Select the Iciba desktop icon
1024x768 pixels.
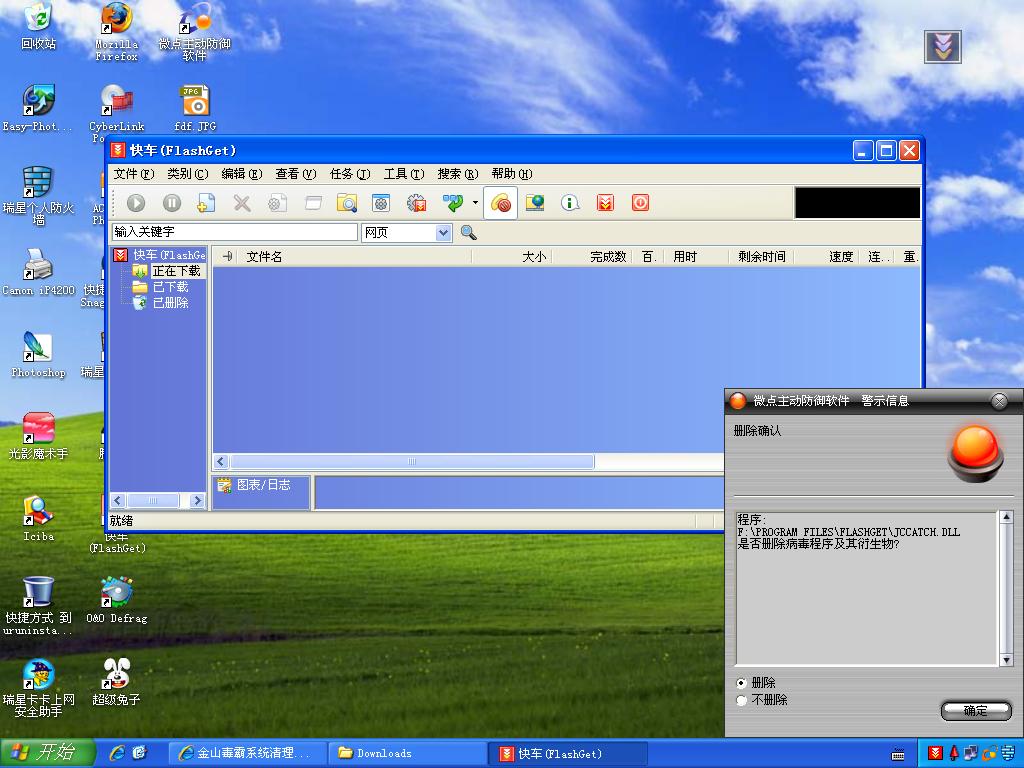click(38, 519)
